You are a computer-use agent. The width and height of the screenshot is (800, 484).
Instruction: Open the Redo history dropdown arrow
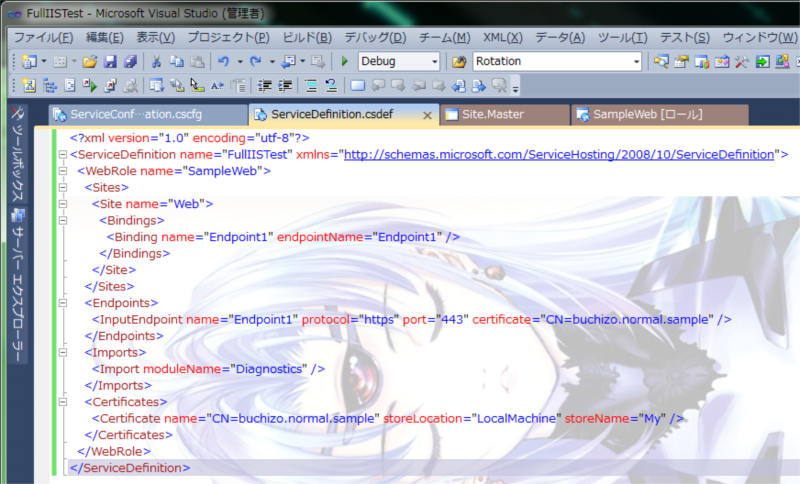272,62
